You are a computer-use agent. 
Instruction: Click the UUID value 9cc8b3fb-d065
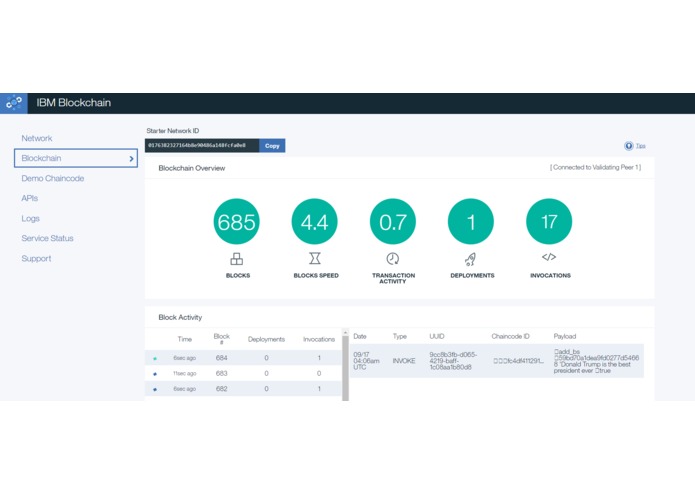coord(453,361)
